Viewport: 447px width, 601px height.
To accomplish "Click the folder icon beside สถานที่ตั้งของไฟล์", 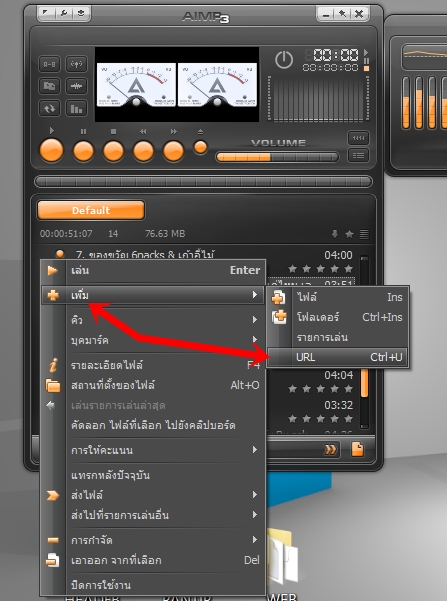I will coord(53,386).
